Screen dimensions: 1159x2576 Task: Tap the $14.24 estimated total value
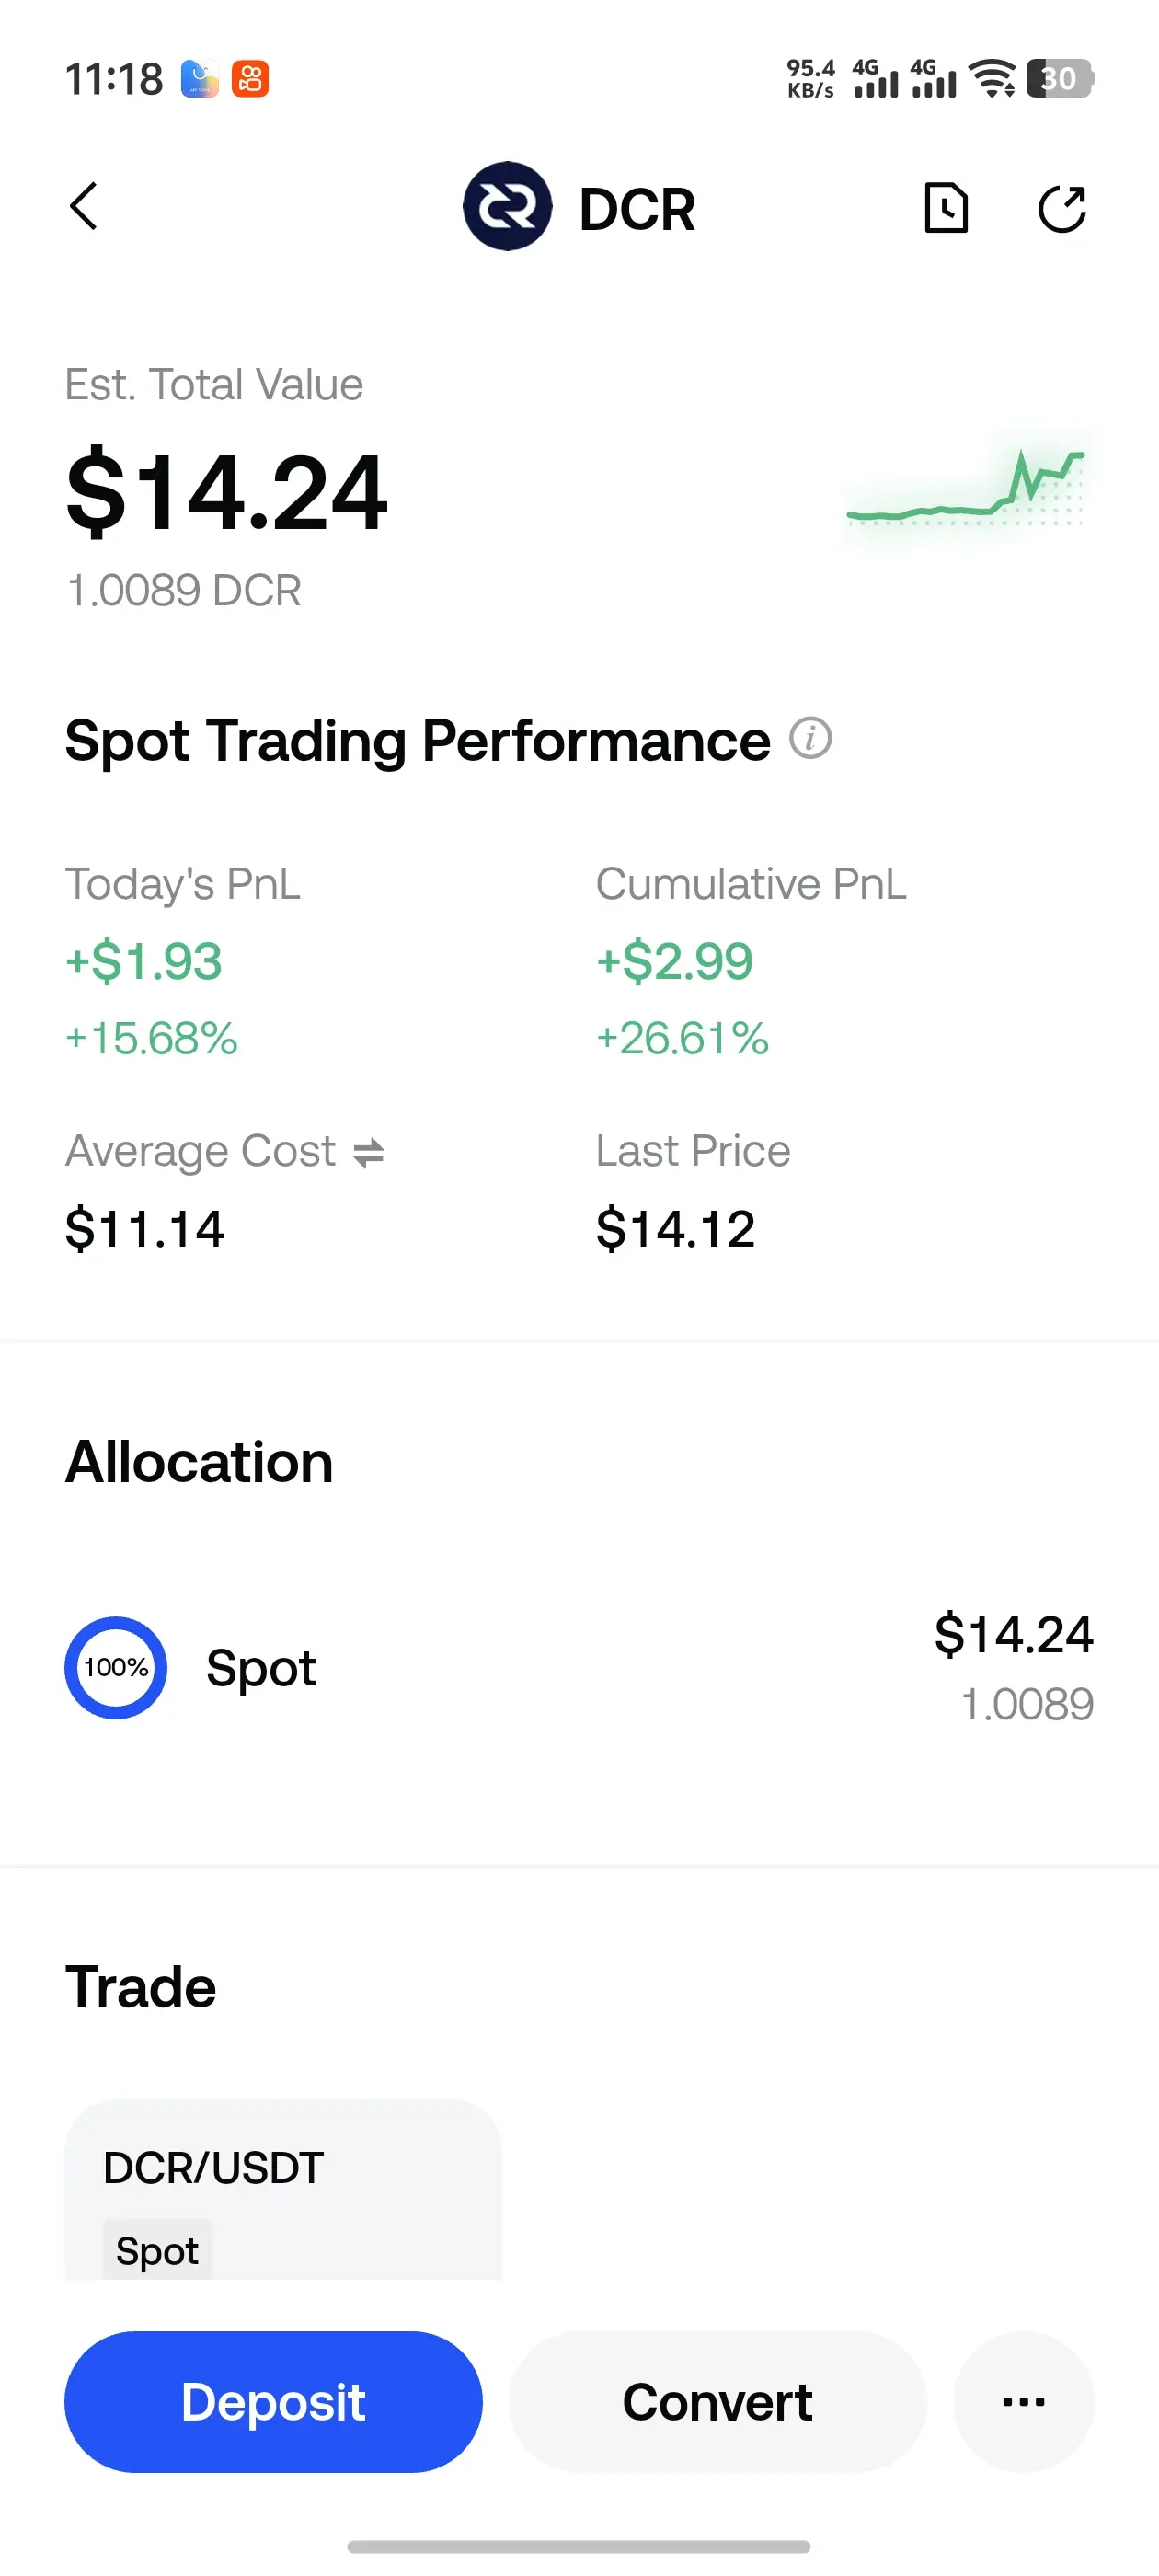226,492
